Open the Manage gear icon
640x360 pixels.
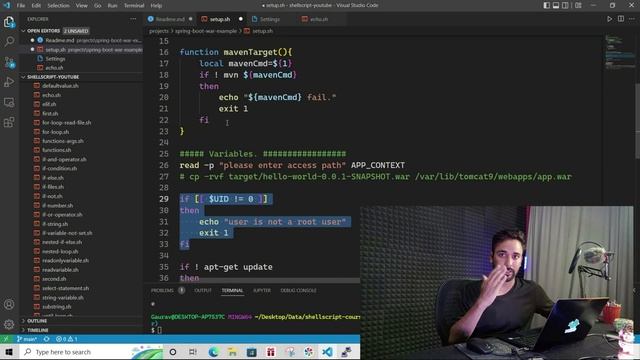coord(9,324)
